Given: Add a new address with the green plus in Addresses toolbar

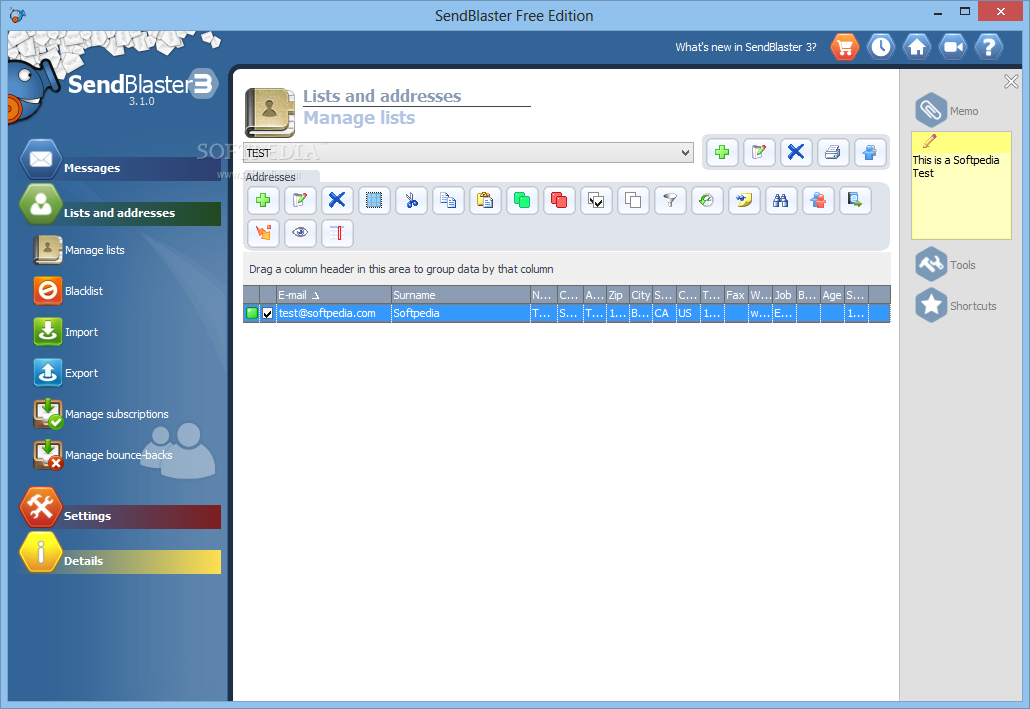Looking at the screenshot, I should point(263,200).
